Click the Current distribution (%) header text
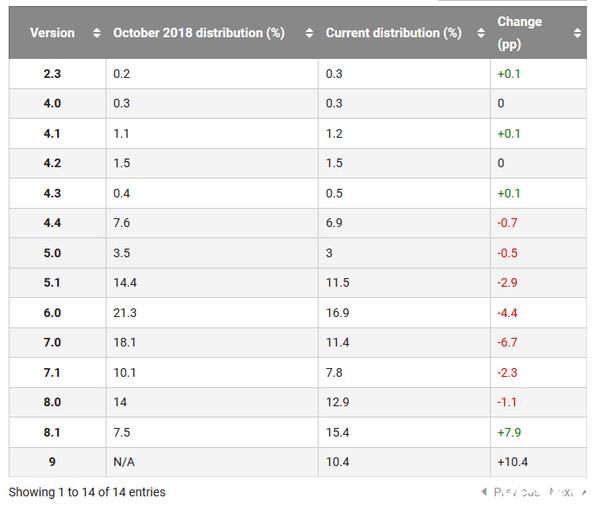Screen dimensions: 600x531 click(x=393, y=33)
